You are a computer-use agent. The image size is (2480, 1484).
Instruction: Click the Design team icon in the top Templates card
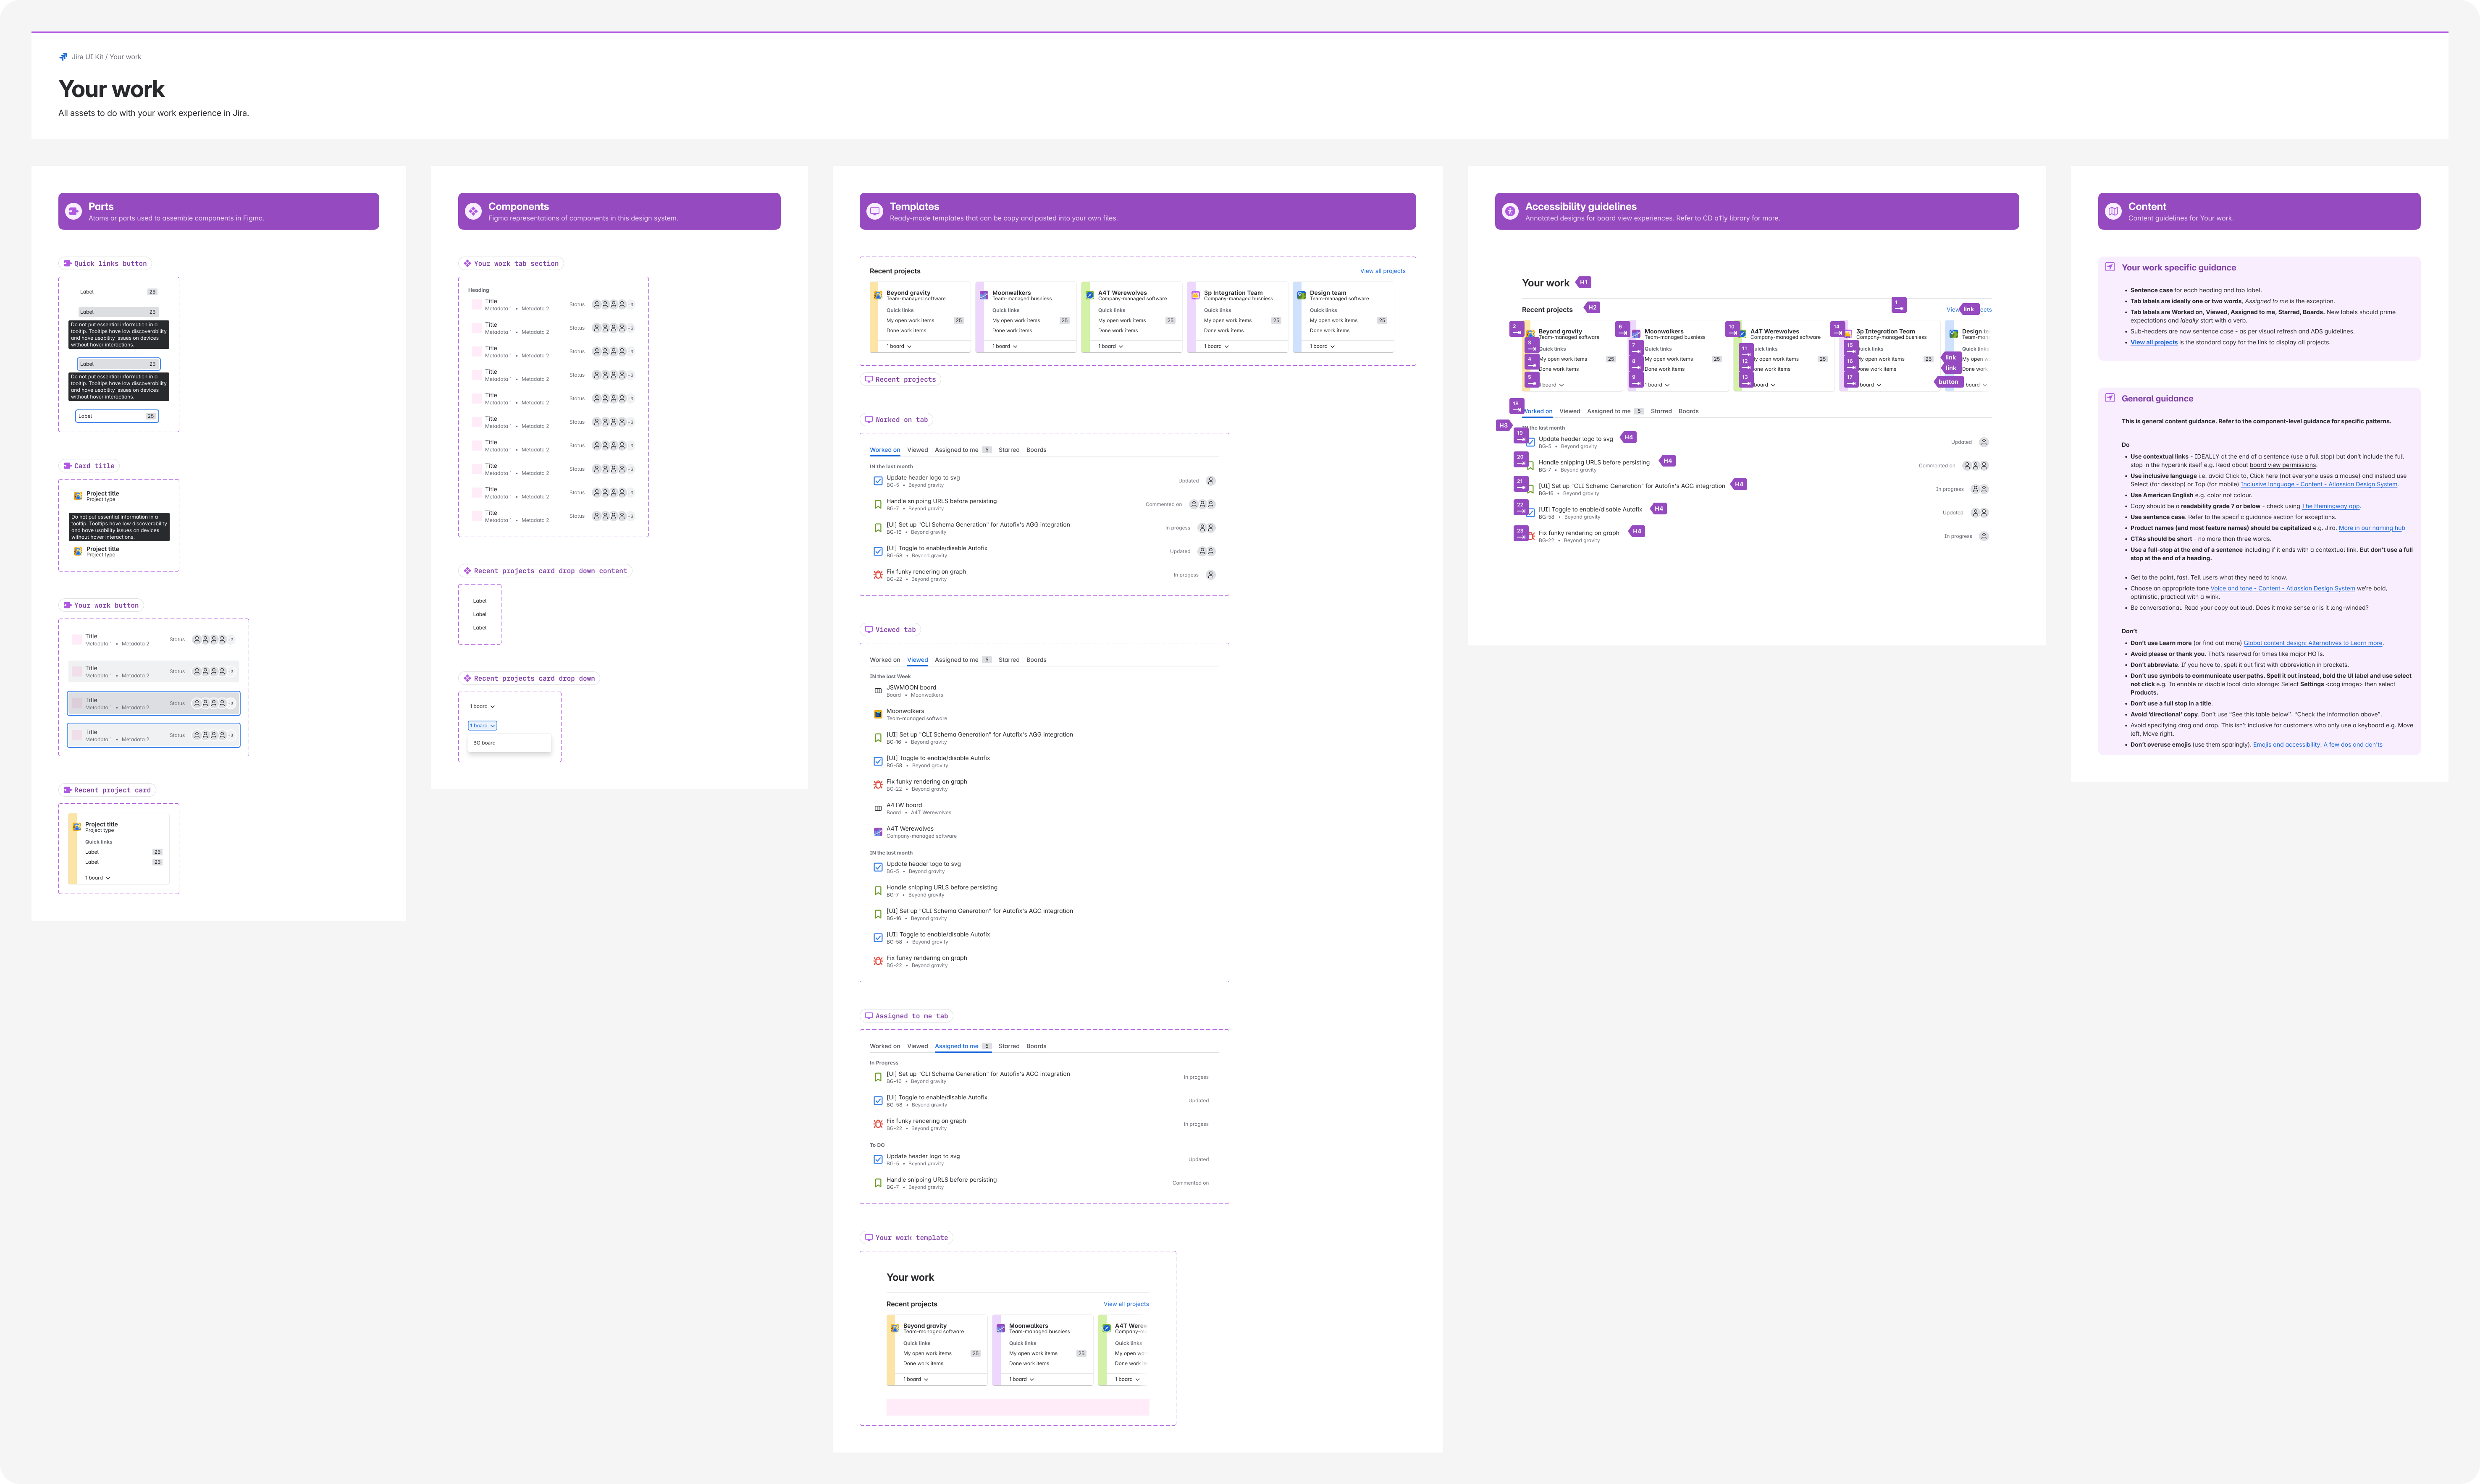coord(1301,295)
